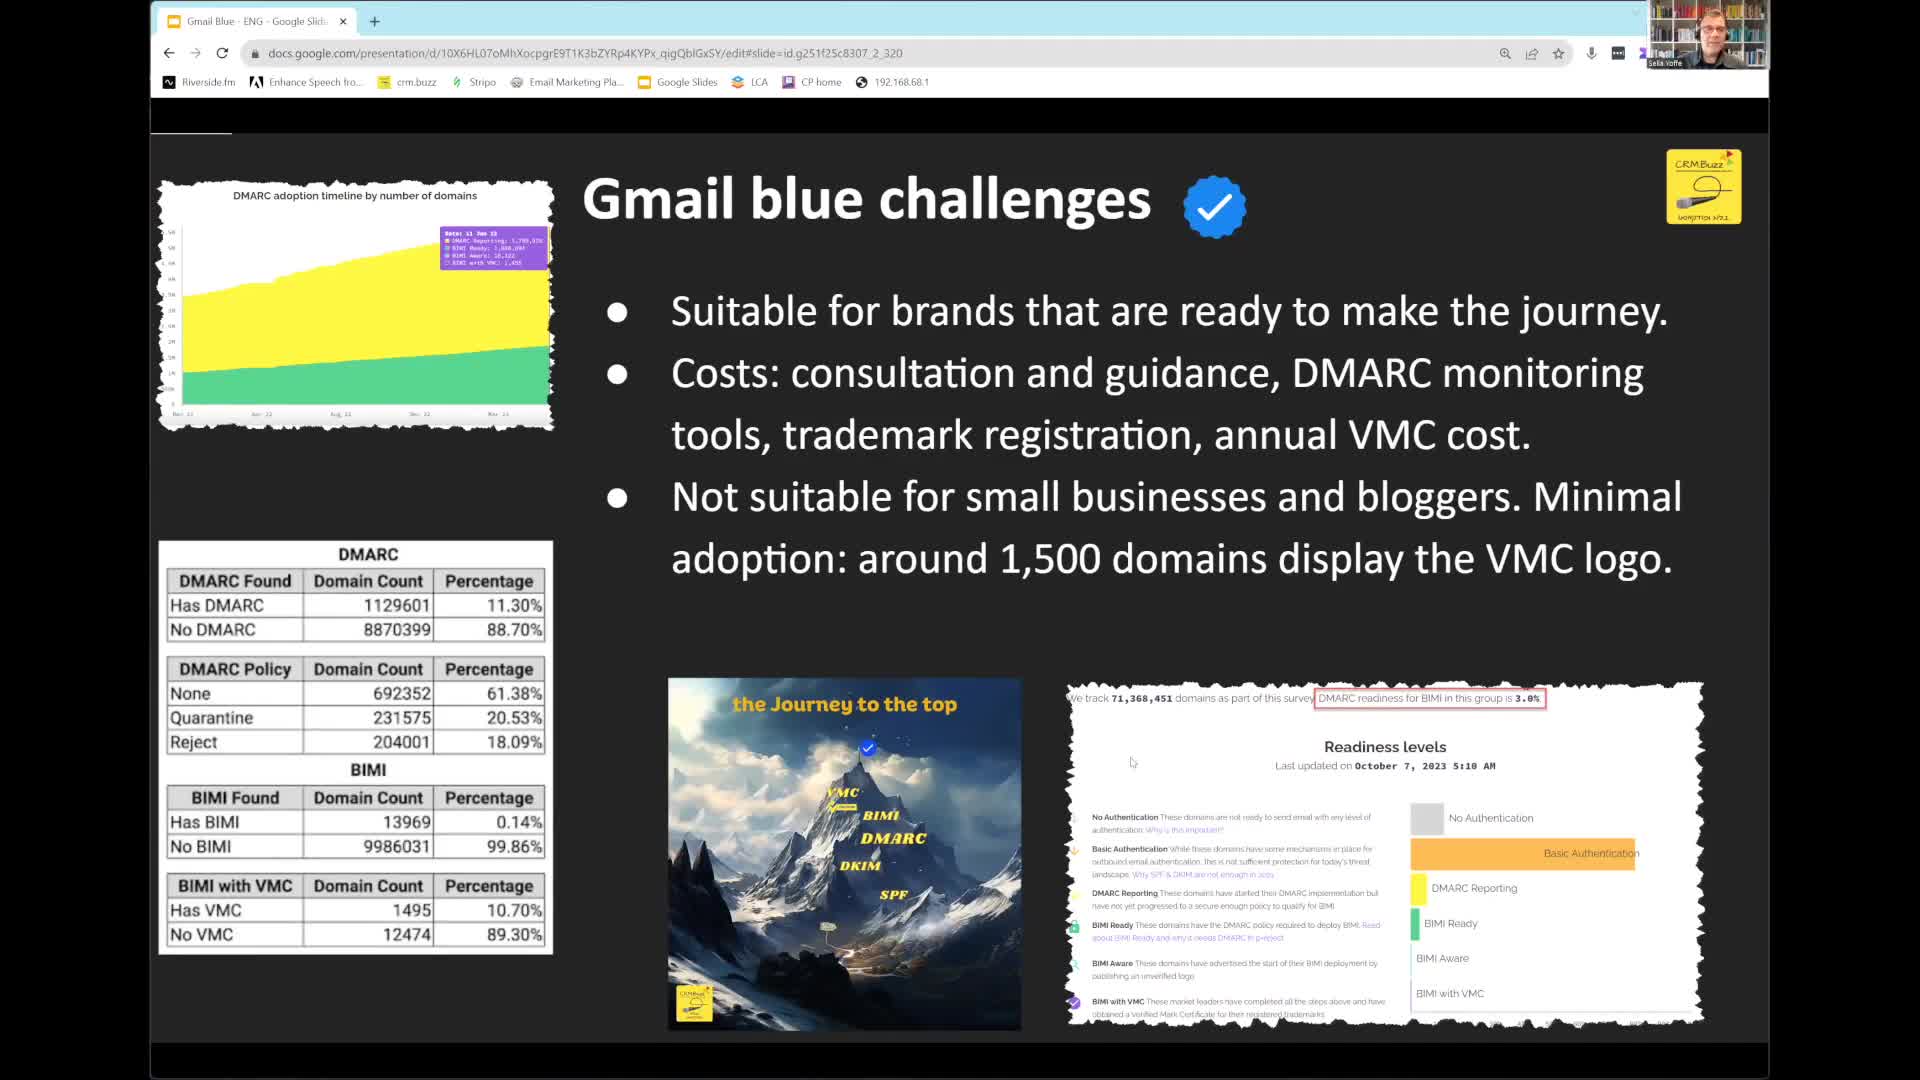
Task: Click the DMARC adoption timeline chart image
Action: pos(356,305)
